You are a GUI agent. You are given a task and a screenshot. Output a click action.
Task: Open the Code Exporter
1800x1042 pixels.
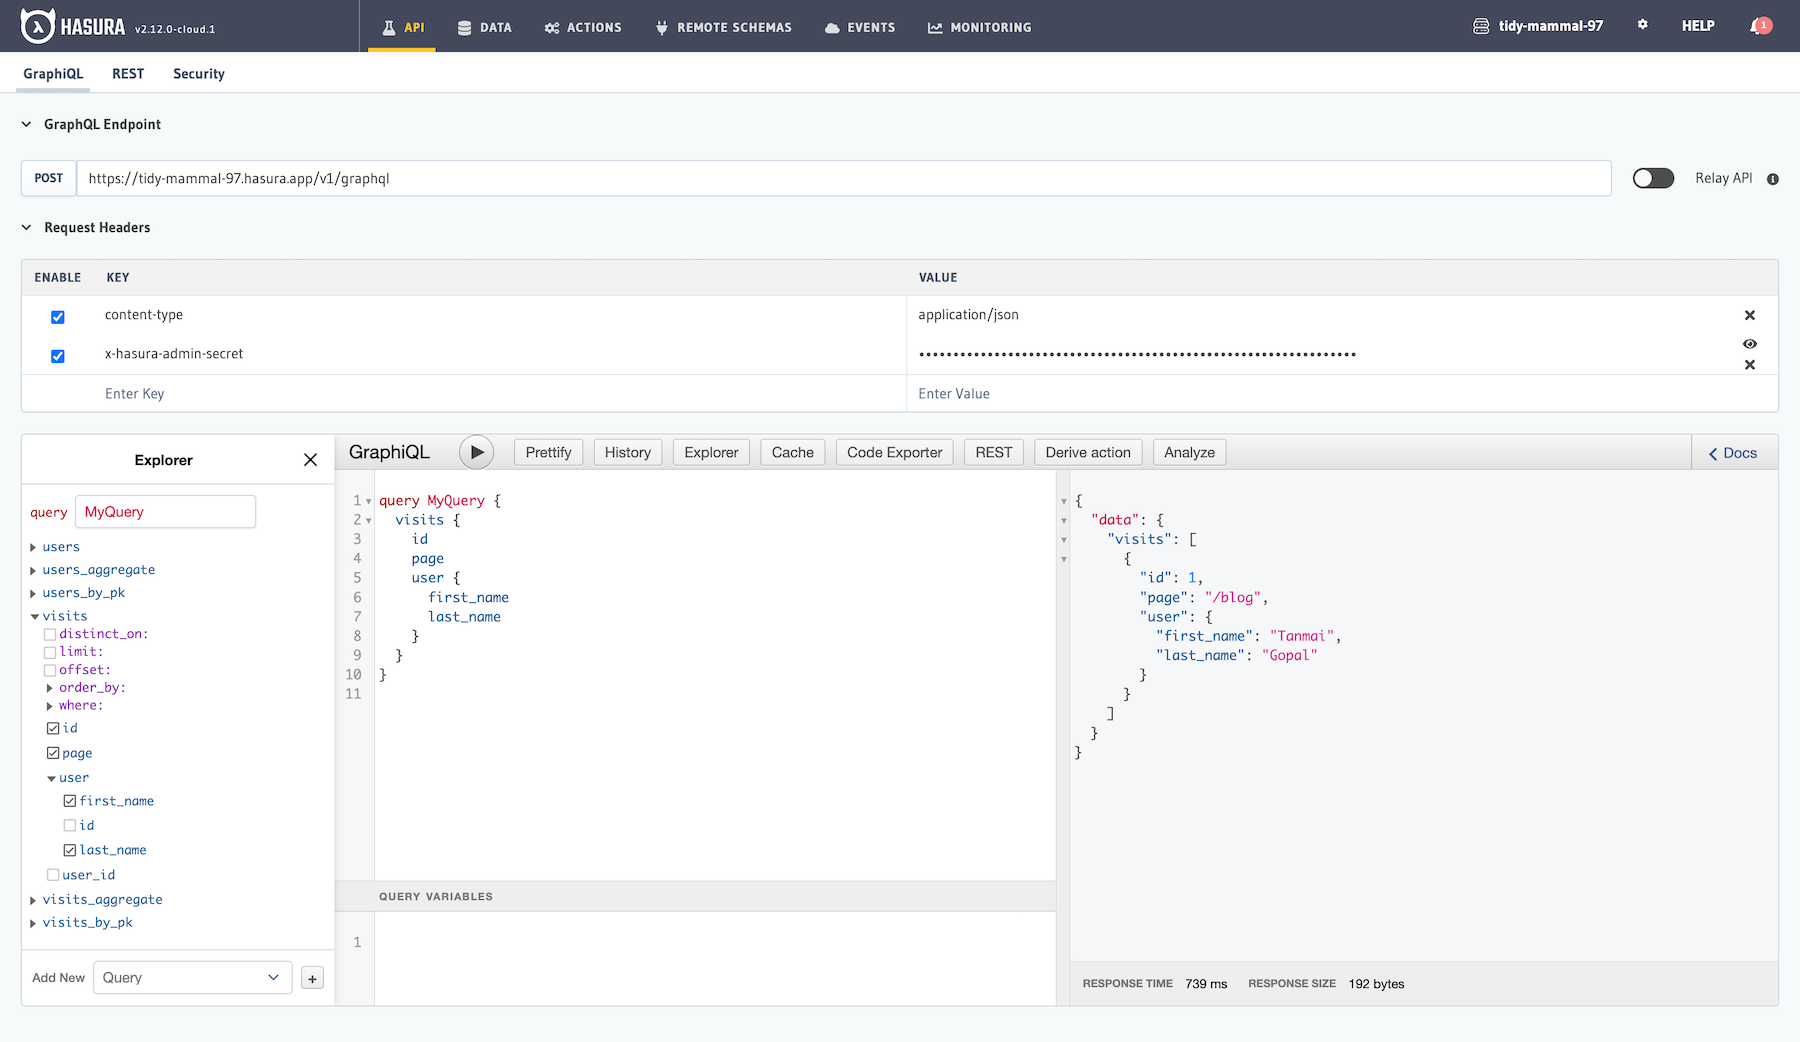pyautogui.click(x=893, y=452)
